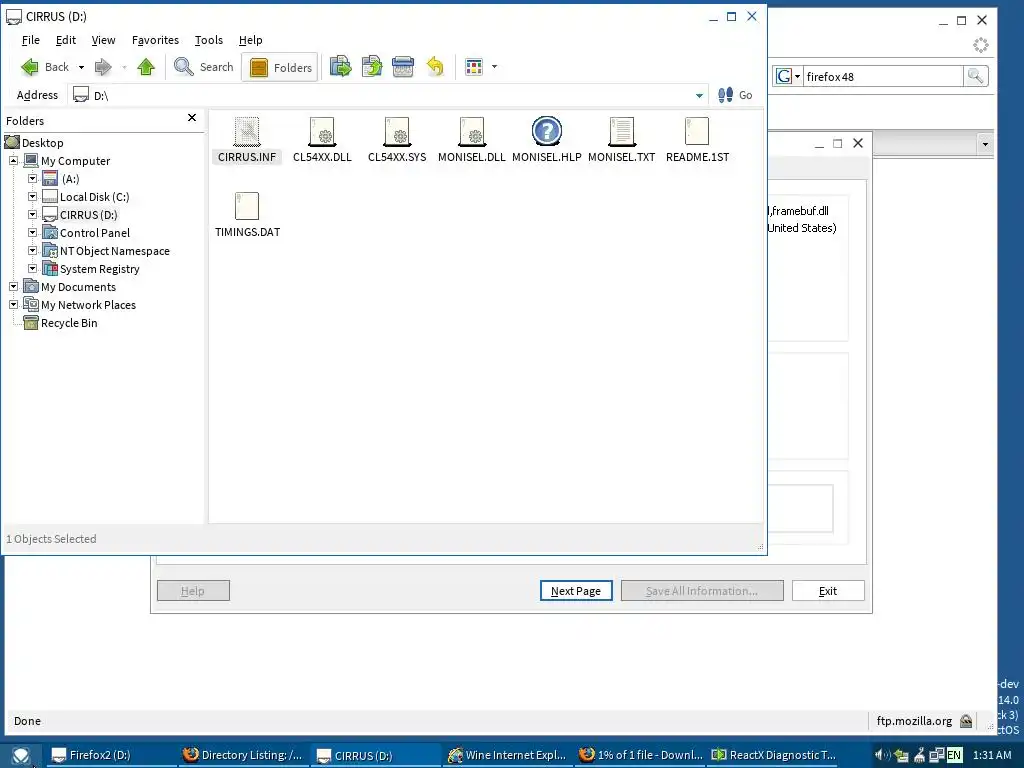Open the Favorites menu
The height and width of the screenshot is (768, 1024).
pyautogui.click(x=155, y=40)
